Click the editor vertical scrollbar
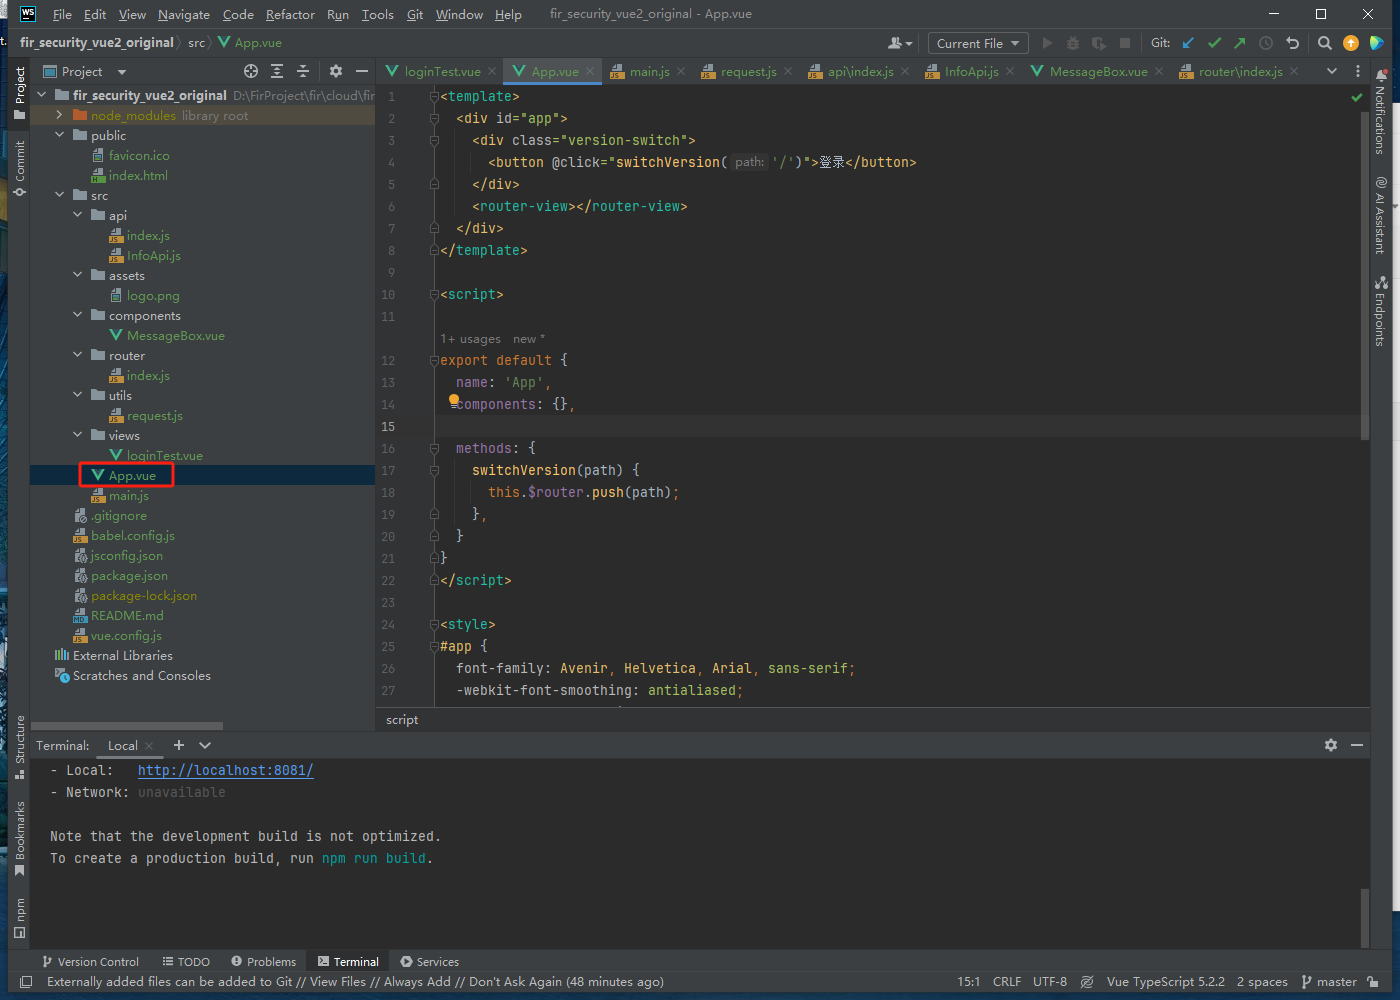This screenshot has width=1400, height=1000. coord(1364,275)
